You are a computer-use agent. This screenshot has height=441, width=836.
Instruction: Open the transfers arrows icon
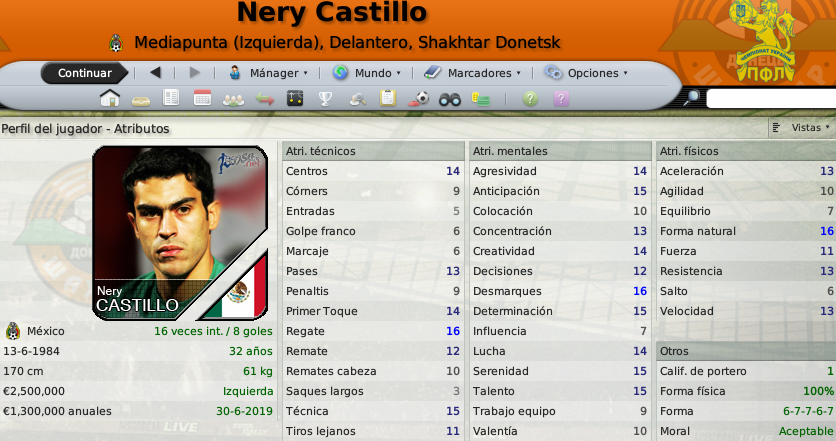click(264, 99)
